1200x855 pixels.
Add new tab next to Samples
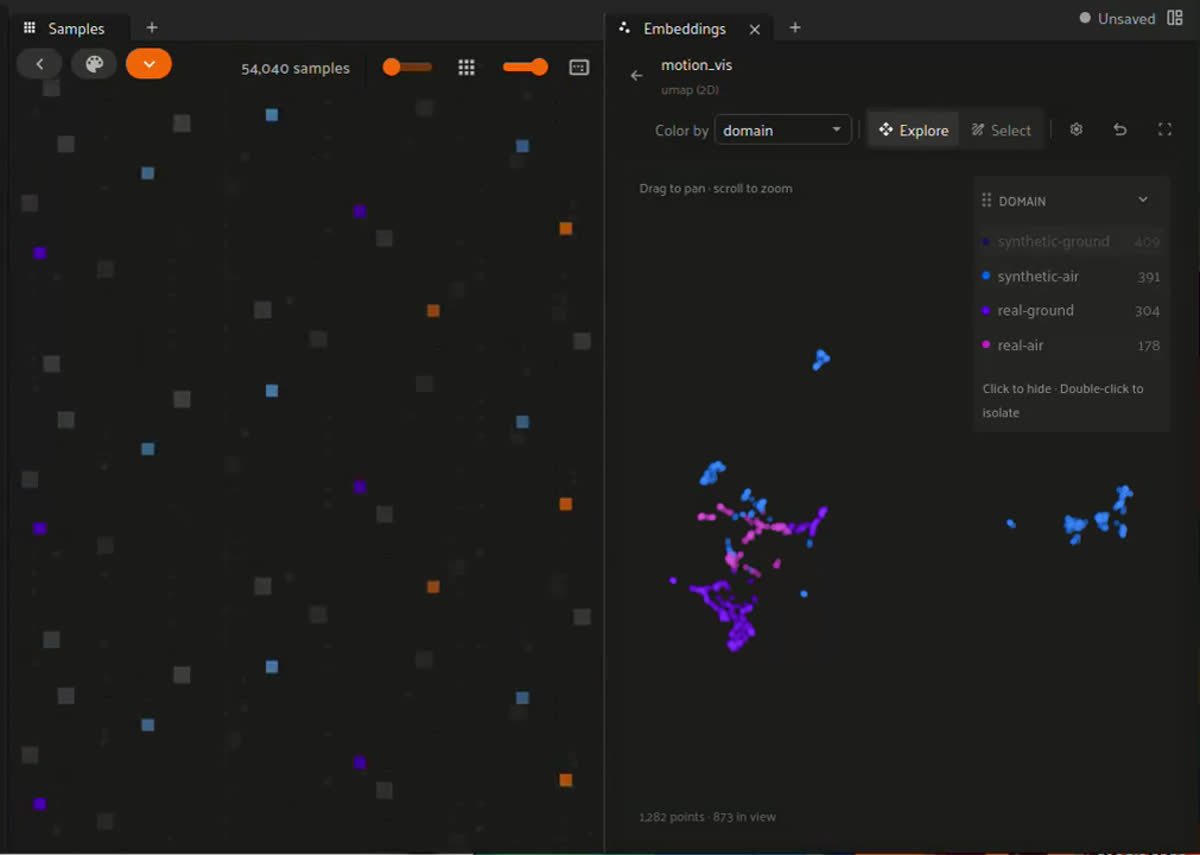click(x=152, y=28)
